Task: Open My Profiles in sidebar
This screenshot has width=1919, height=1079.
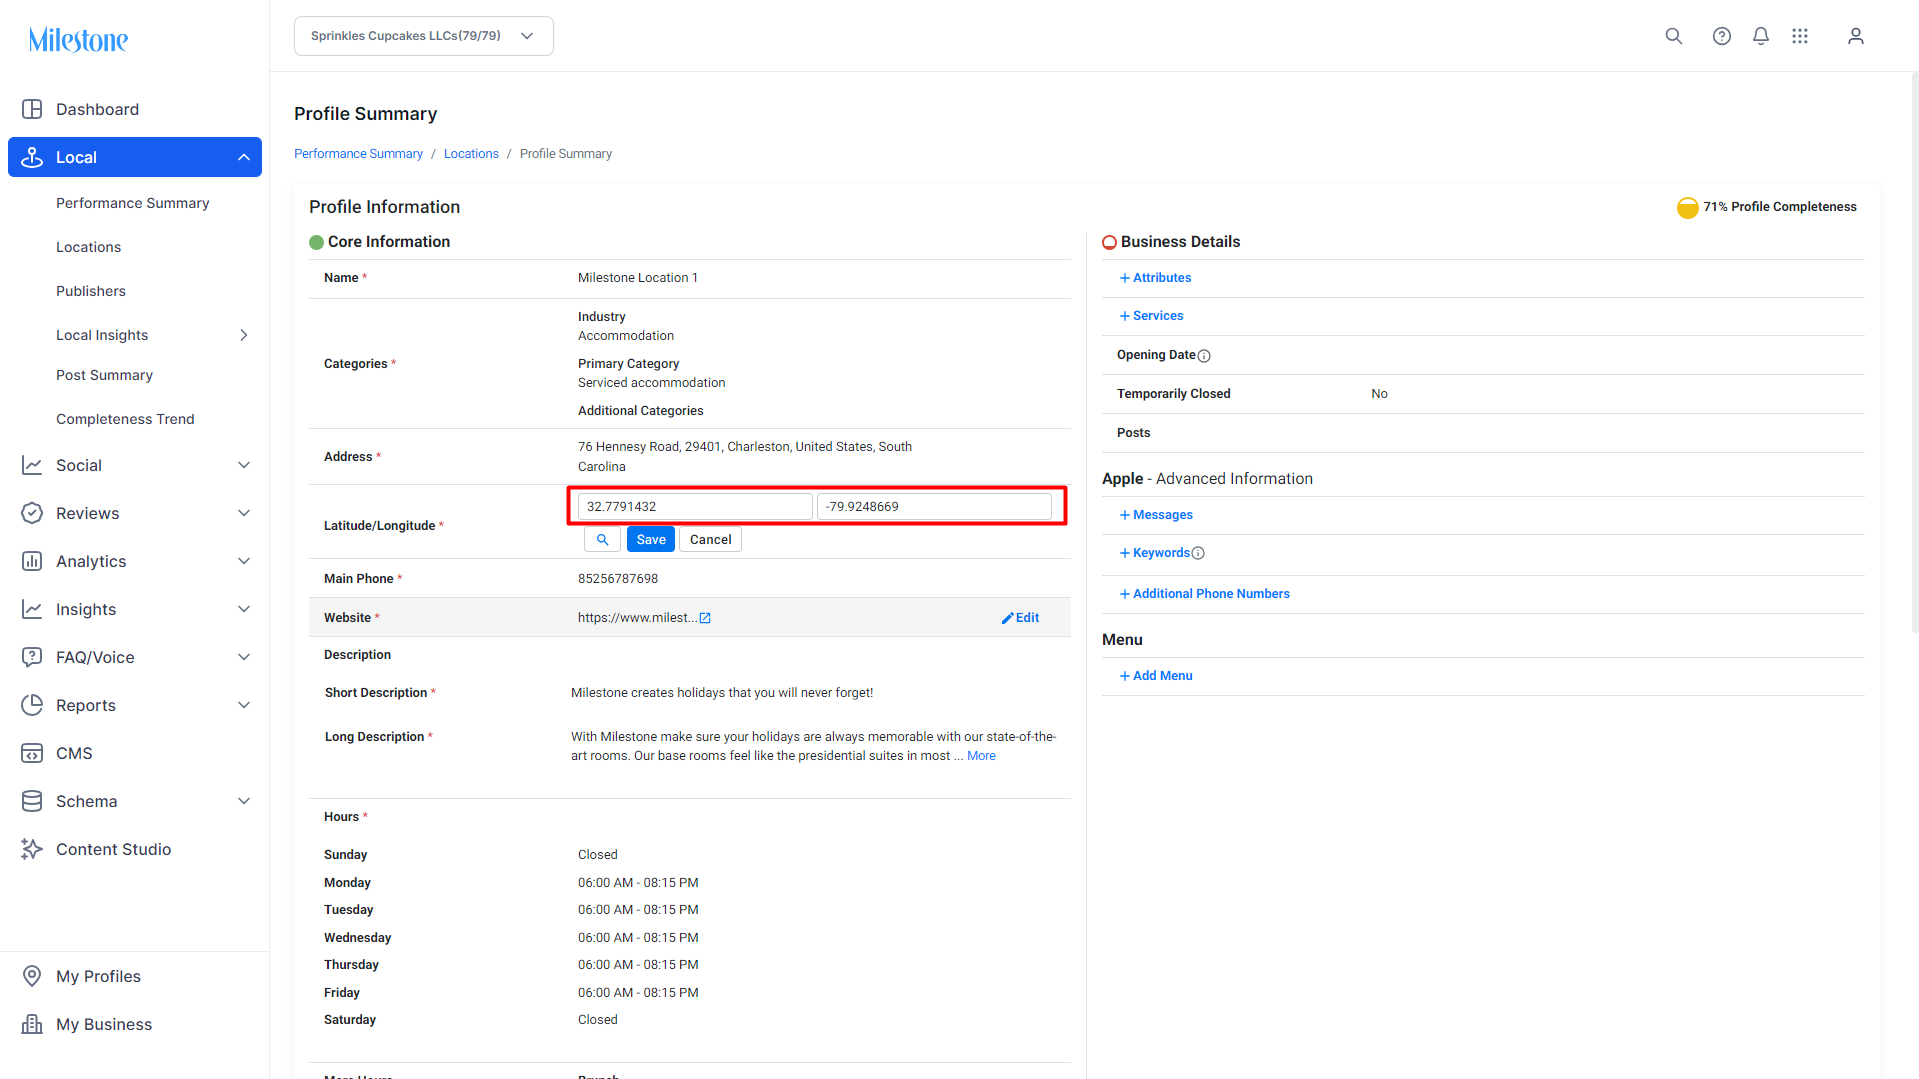Action: (x=98, y=976)
